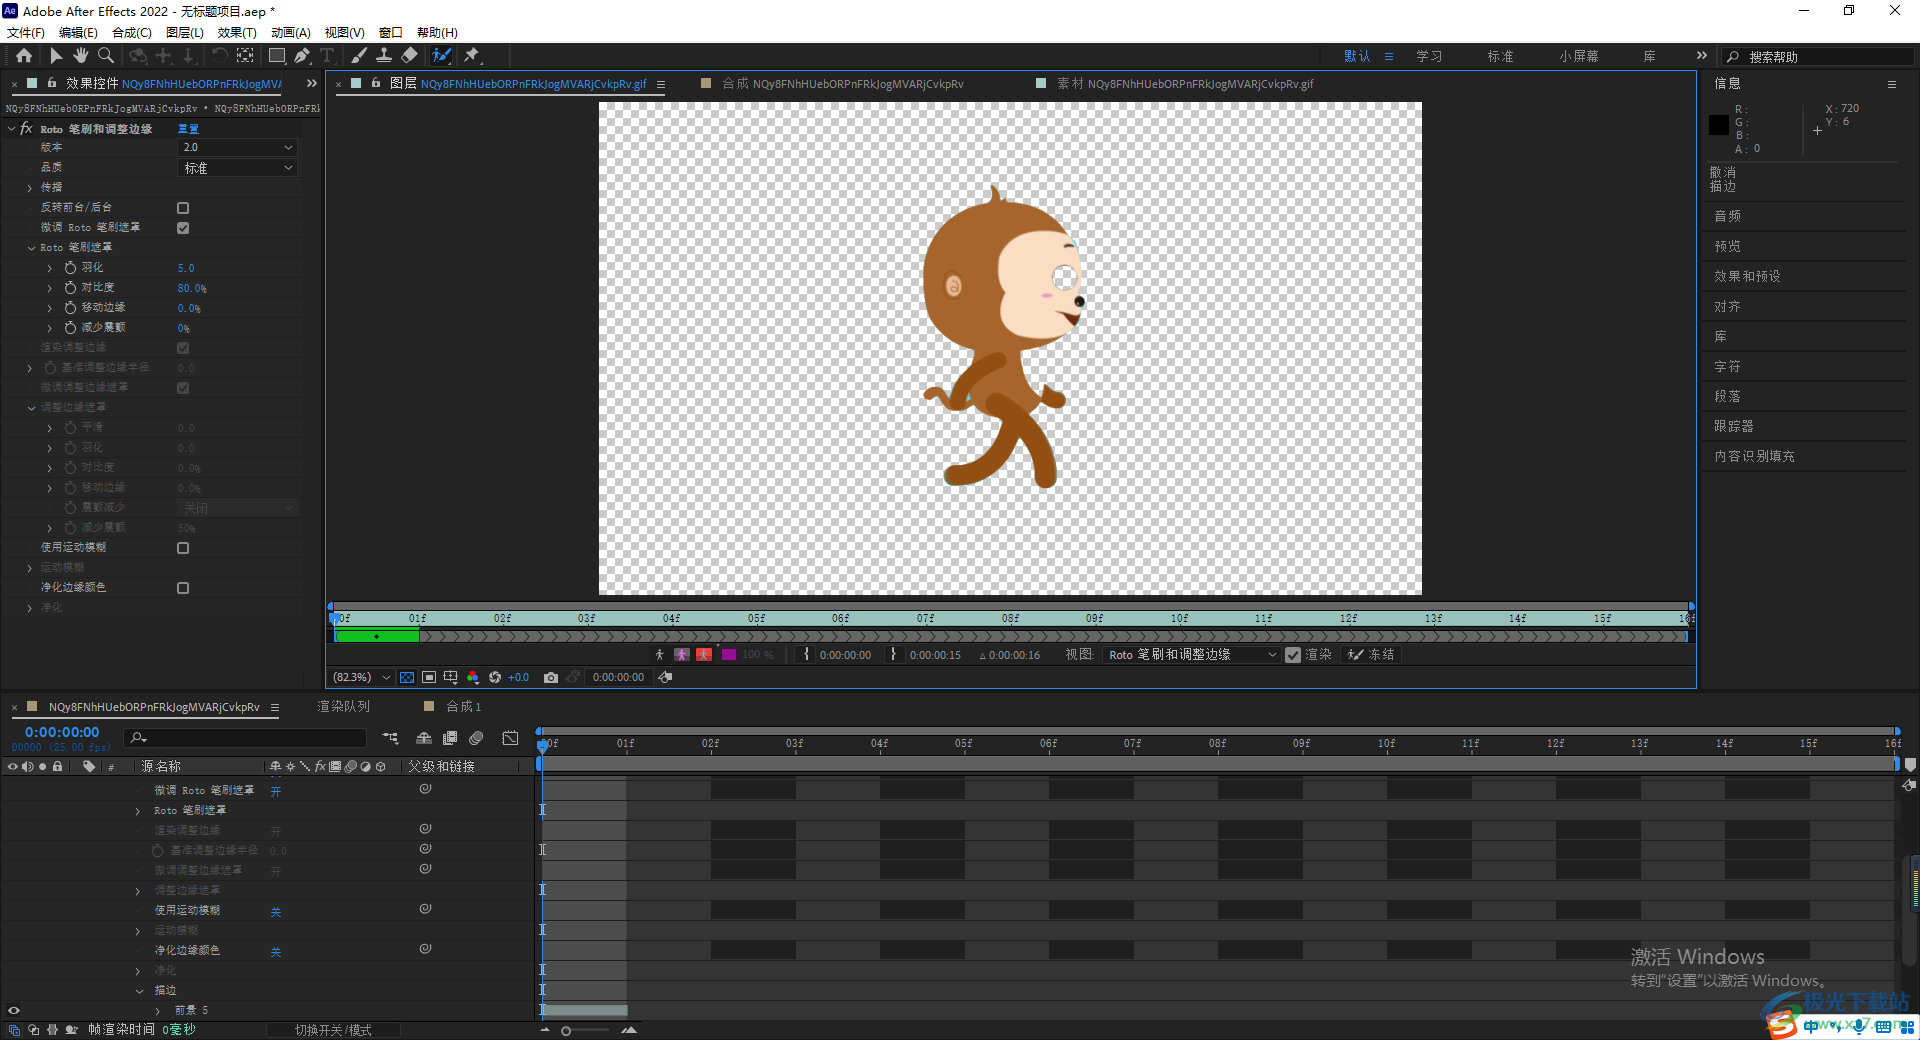
Task: Select the Pen tool
Action: (302, 56)
